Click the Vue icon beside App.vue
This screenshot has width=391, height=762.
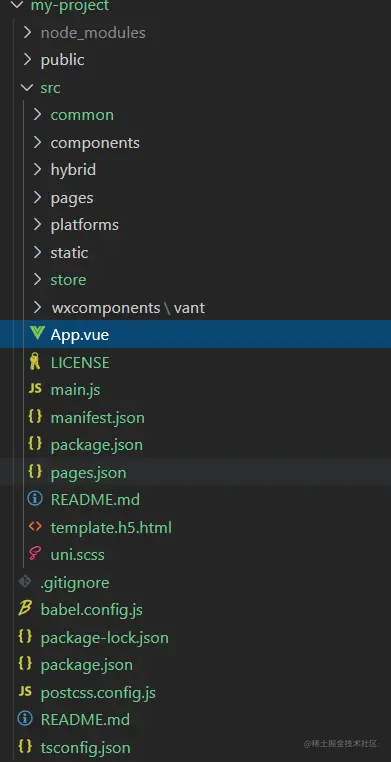[x=37, y=334]
